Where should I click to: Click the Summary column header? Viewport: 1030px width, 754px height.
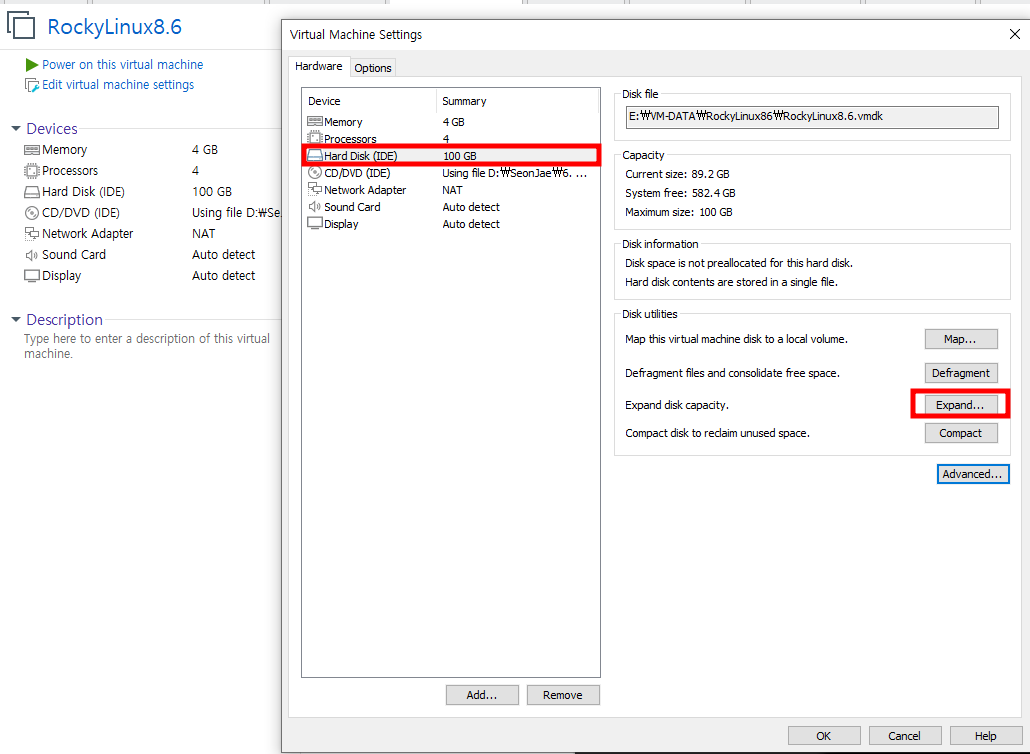[518, 101]
